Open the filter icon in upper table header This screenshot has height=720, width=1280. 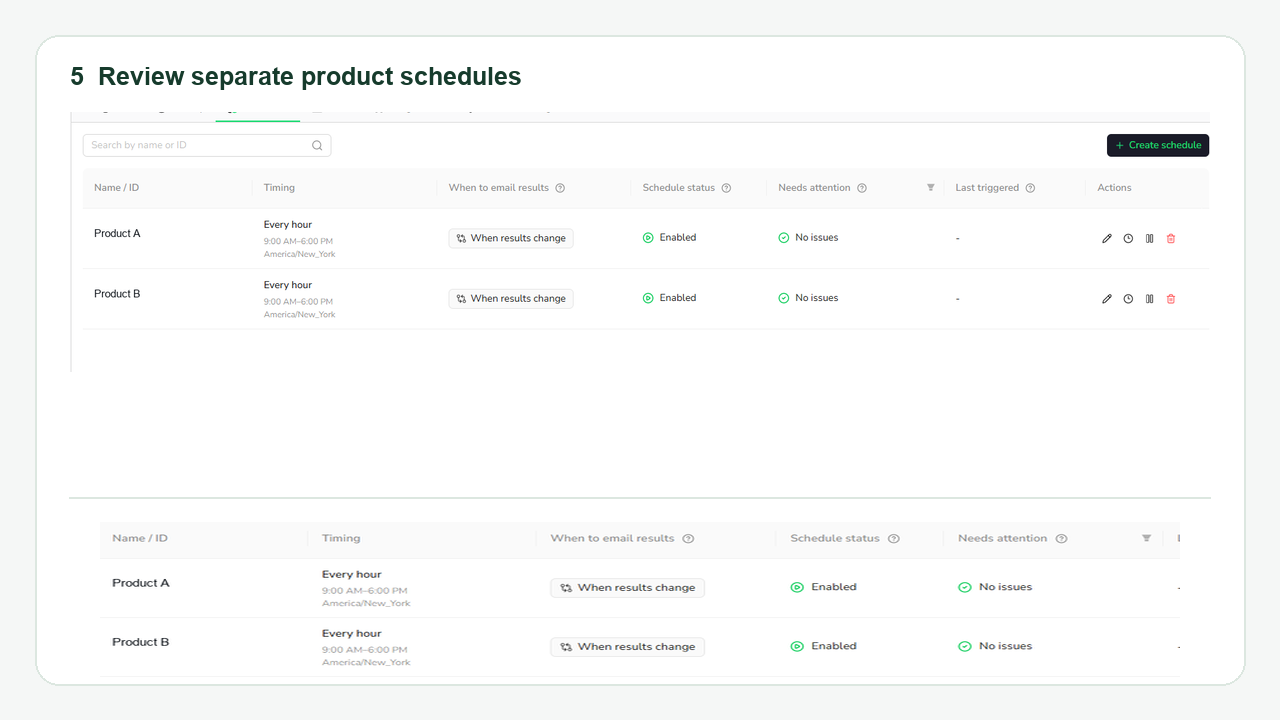tap(931, 188)
